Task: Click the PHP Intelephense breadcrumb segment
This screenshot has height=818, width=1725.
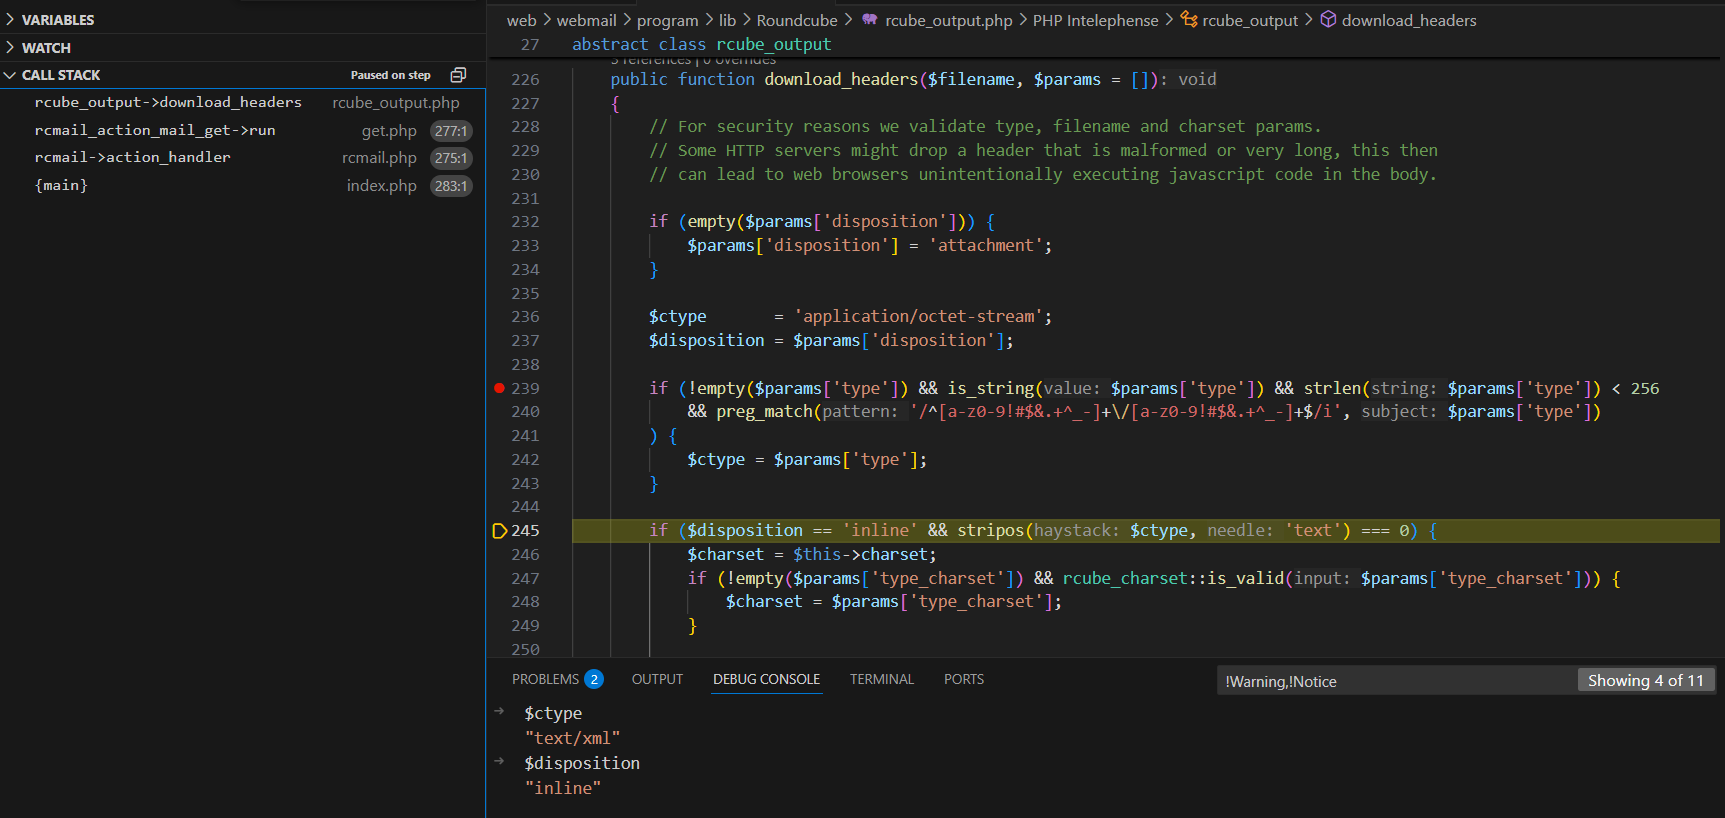Action: (x=1096, y=20)
